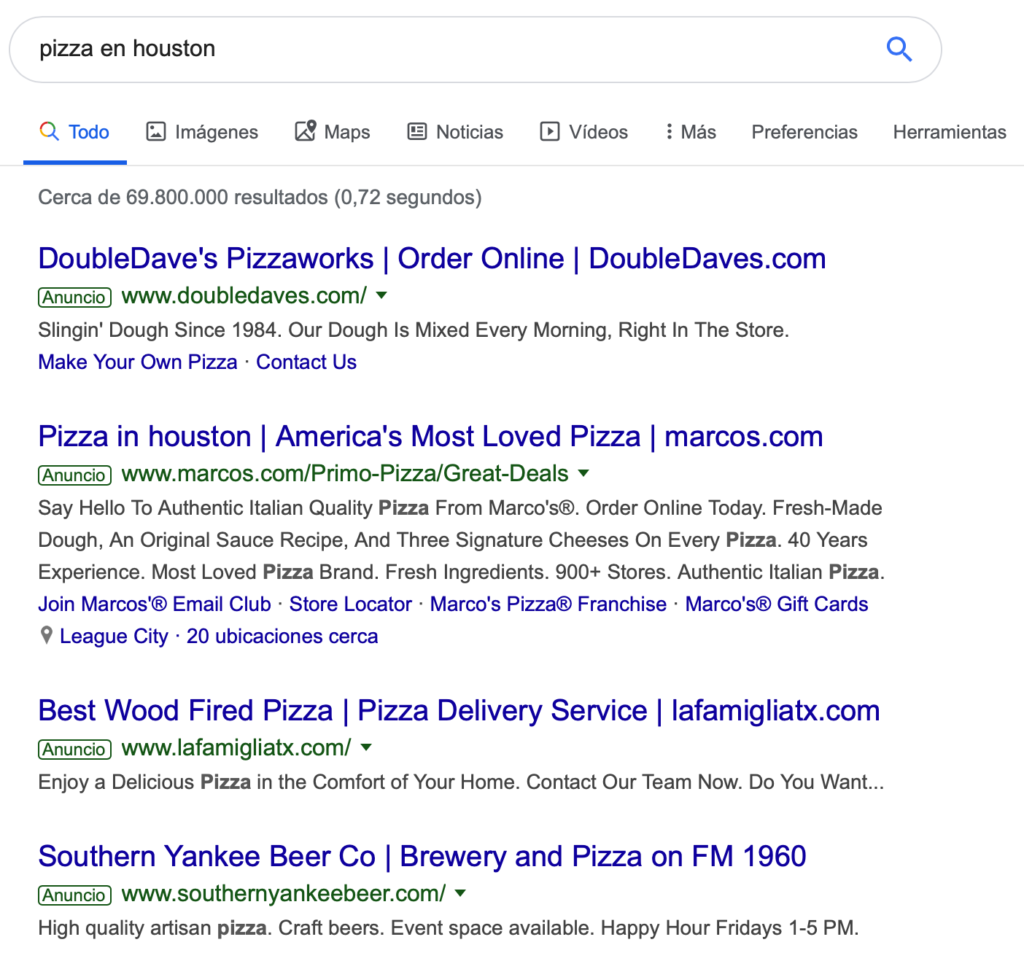Open the 20 ubicaciones cerca link
The width and height of the screenshot is (1024, 961).
pyautogui.click(x=282, y=636)
